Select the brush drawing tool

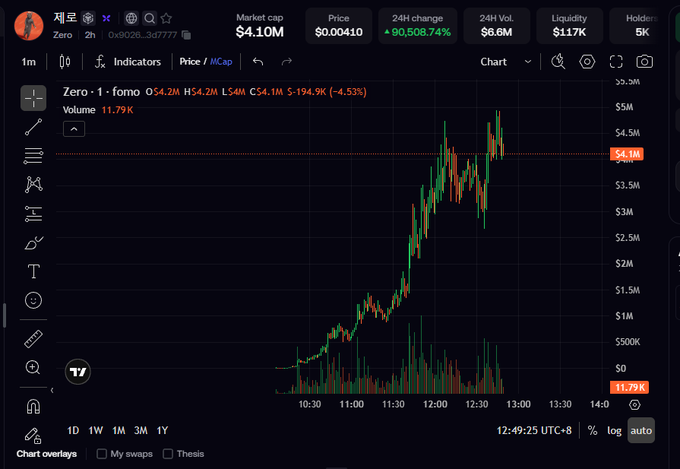tap(33, 243)
